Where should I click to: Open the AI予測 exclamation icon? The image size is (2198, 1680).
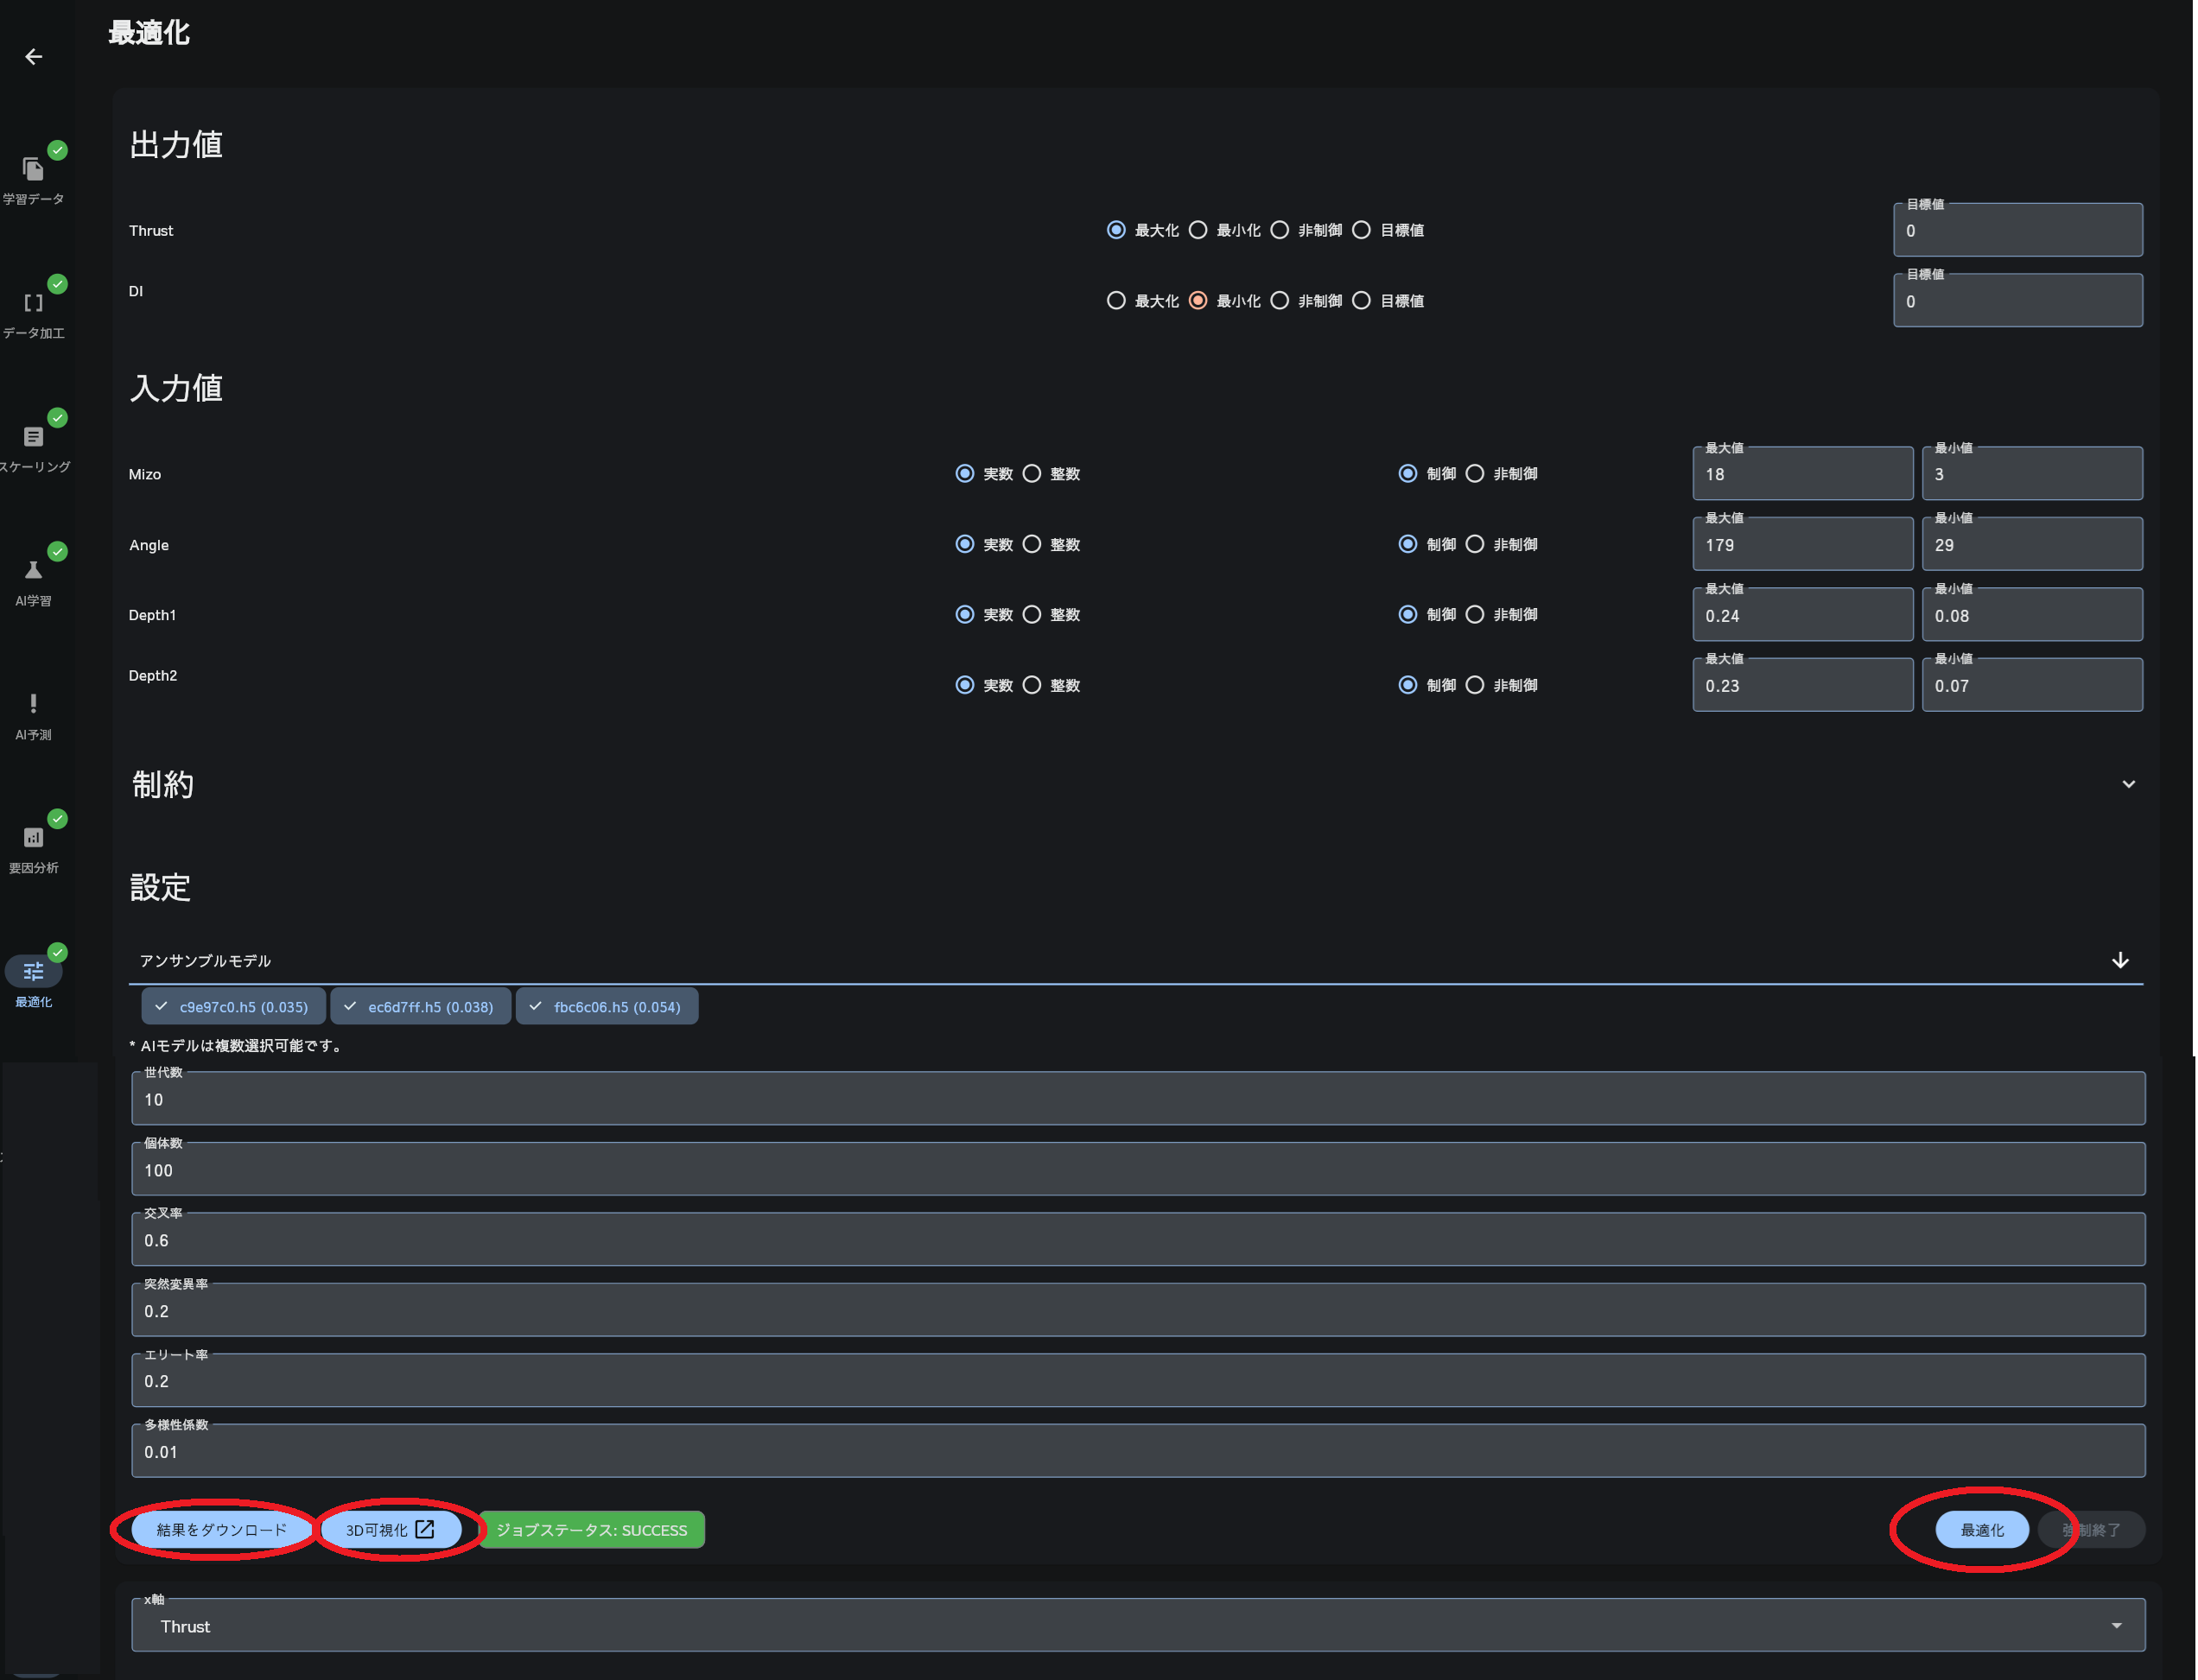tap(33, 704)
